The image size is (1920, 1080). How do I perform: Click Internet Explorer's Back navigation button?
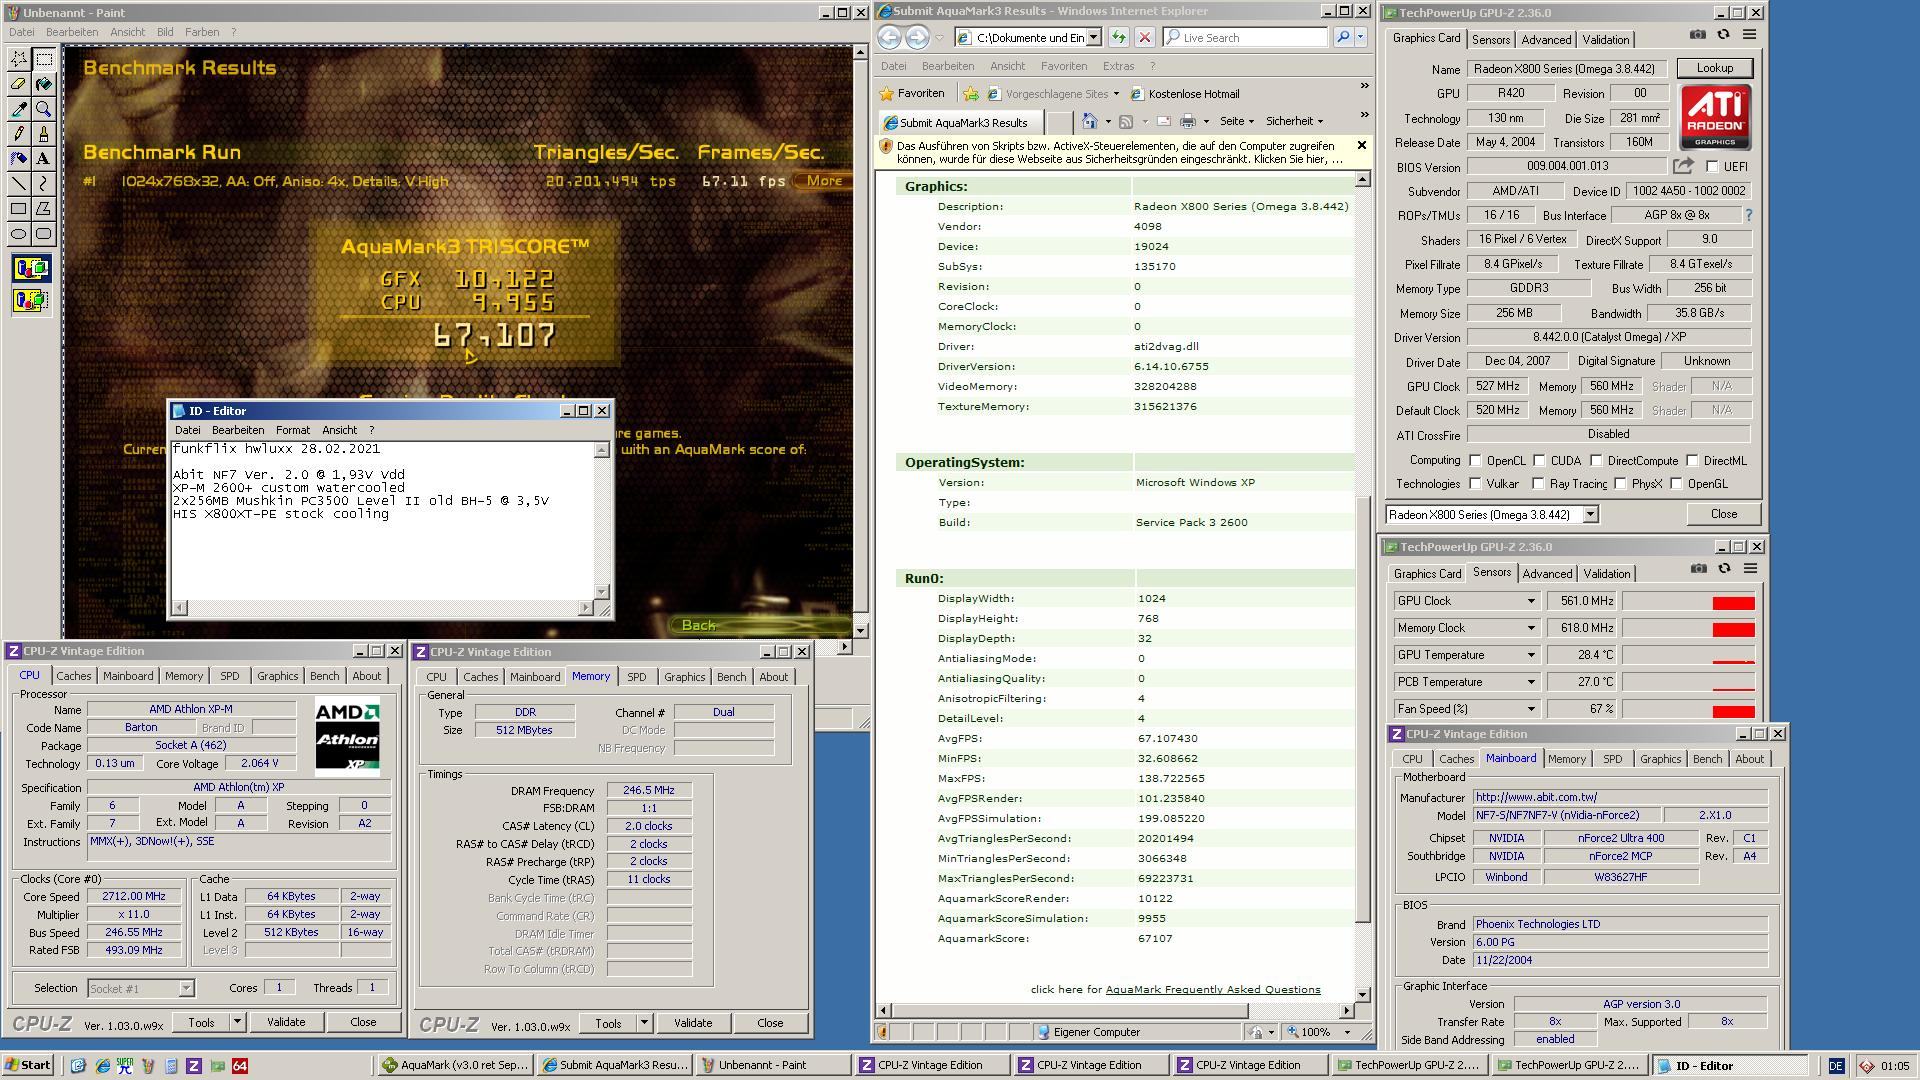point(889,38)
